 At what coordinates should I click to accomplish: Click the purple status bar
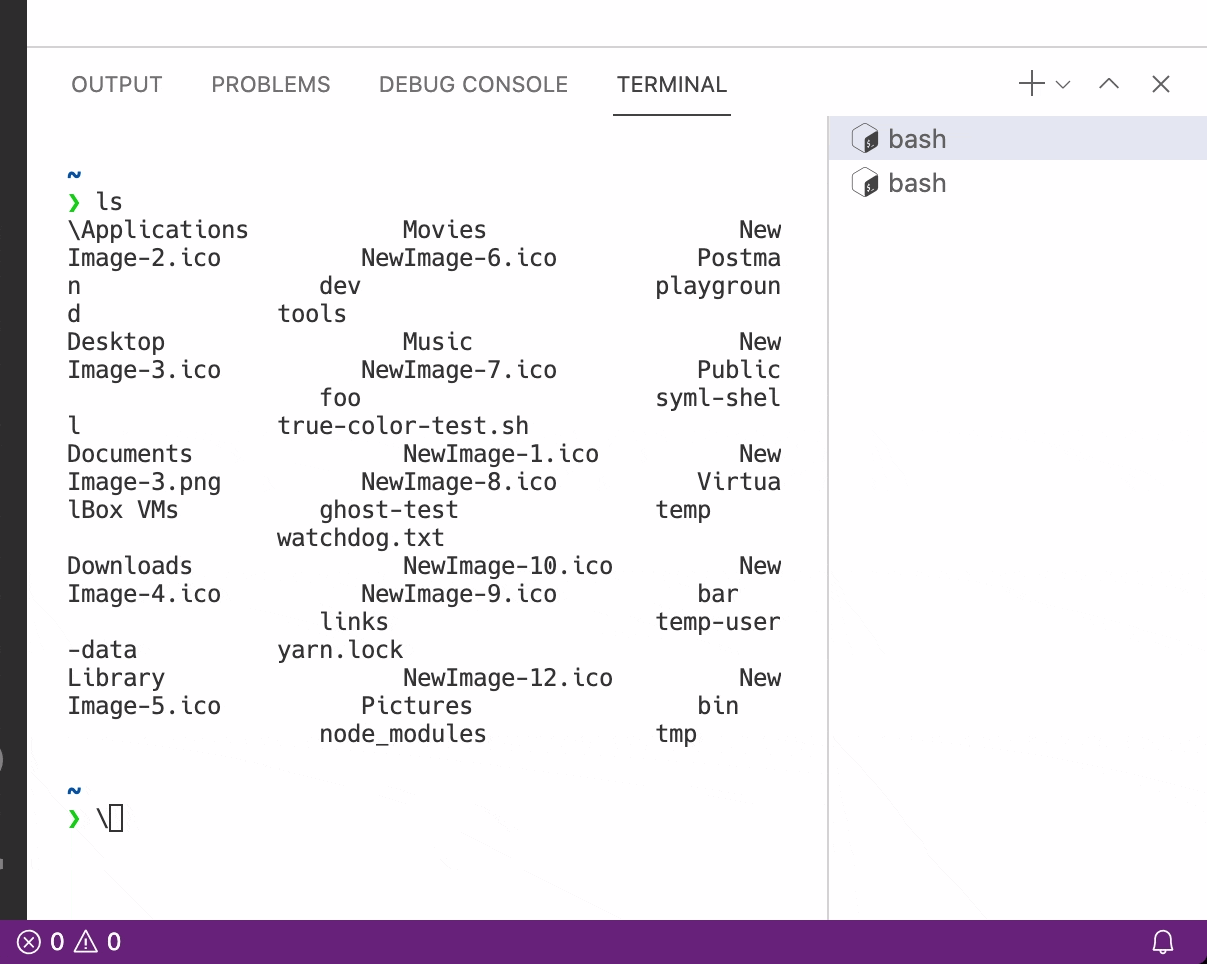600,941
